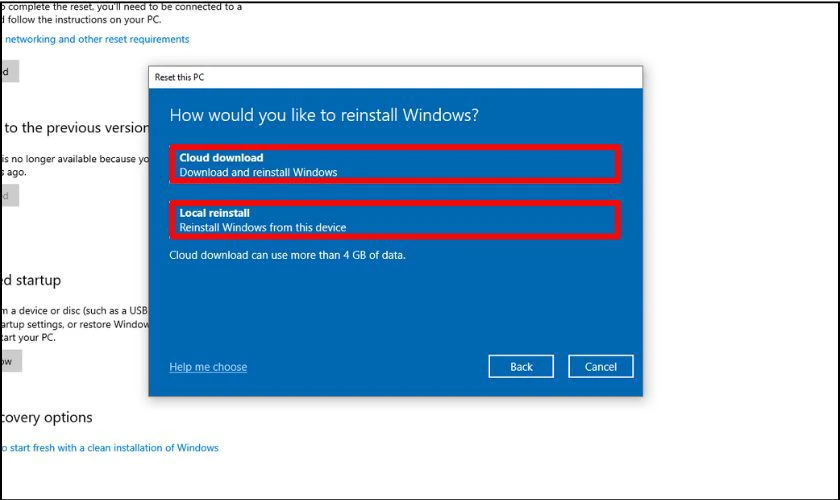Click the device or disc startup description
Image resolution: width=840 pixels, height=500 pixels.
(x=72, y=310)
